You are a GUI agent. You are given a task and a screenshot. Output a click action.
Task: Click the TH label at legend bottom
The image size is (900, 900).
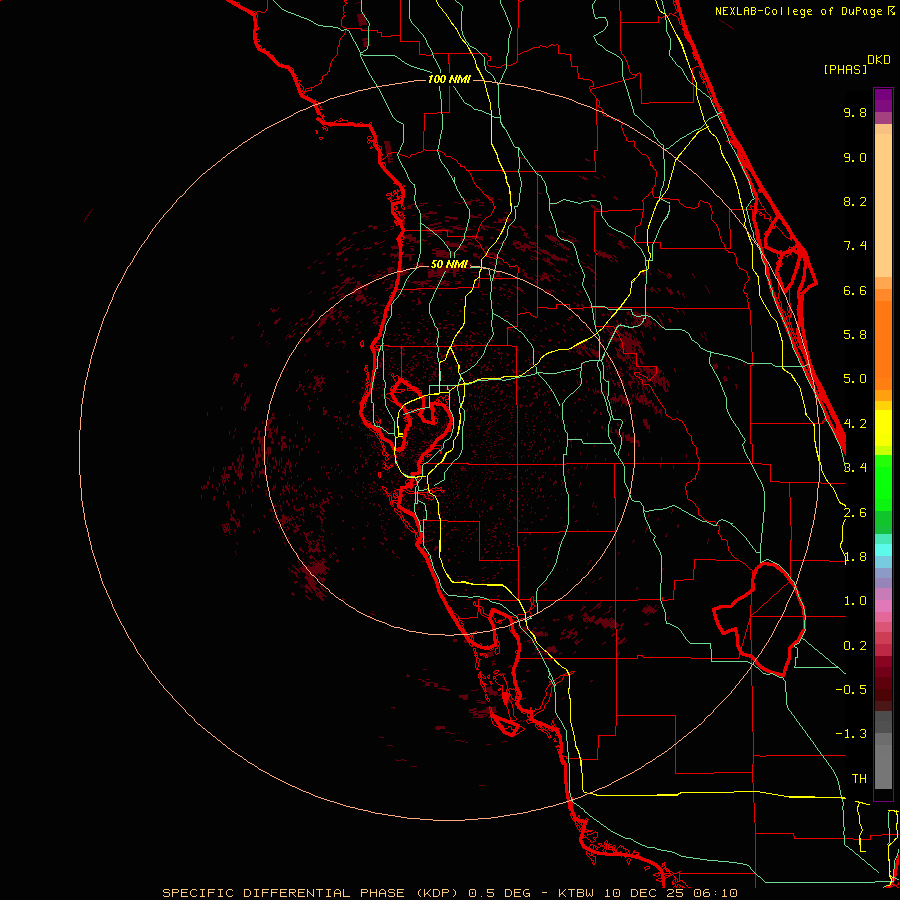point(859,779)
